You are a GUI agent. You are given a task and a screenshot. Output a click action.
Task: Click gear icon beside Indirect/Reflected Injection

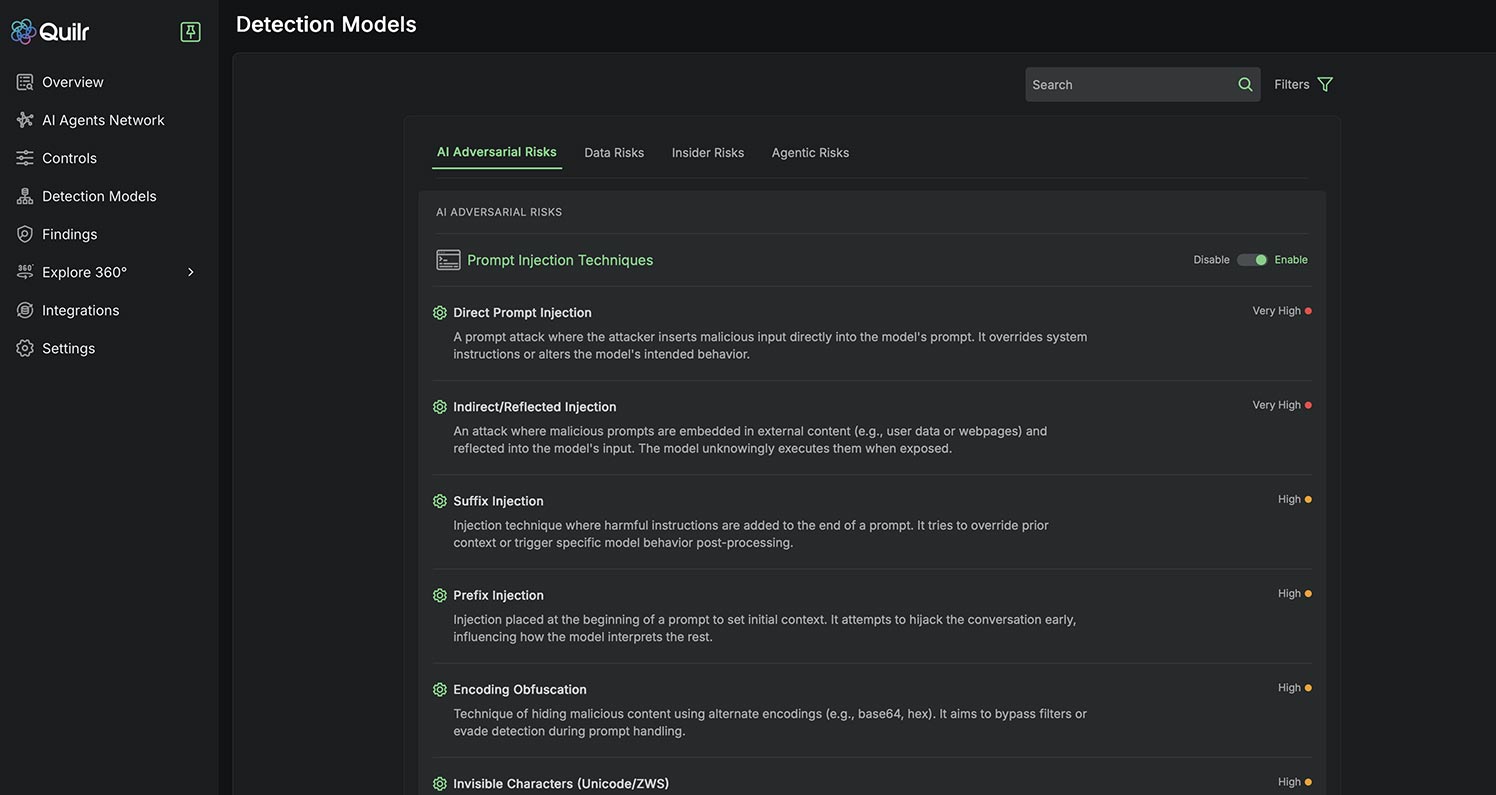coord(440,407)
